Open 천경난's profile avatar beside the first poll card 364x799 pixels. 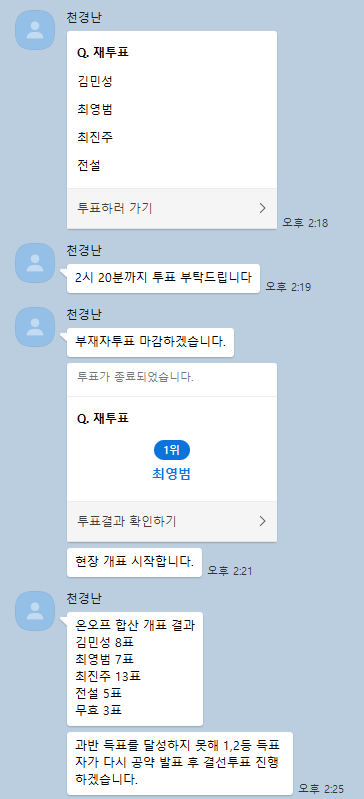(x=35, y=30)
